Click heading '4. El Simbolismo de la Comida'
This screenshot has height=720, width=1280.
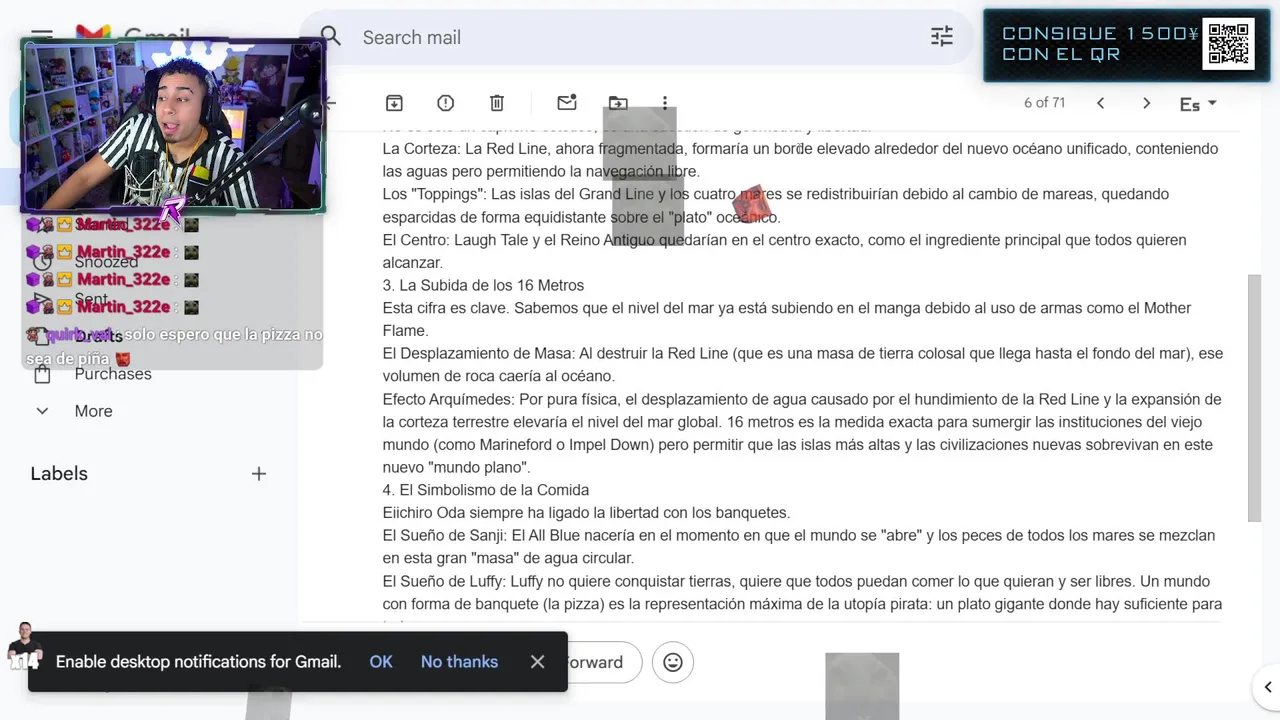click(486, 490)
